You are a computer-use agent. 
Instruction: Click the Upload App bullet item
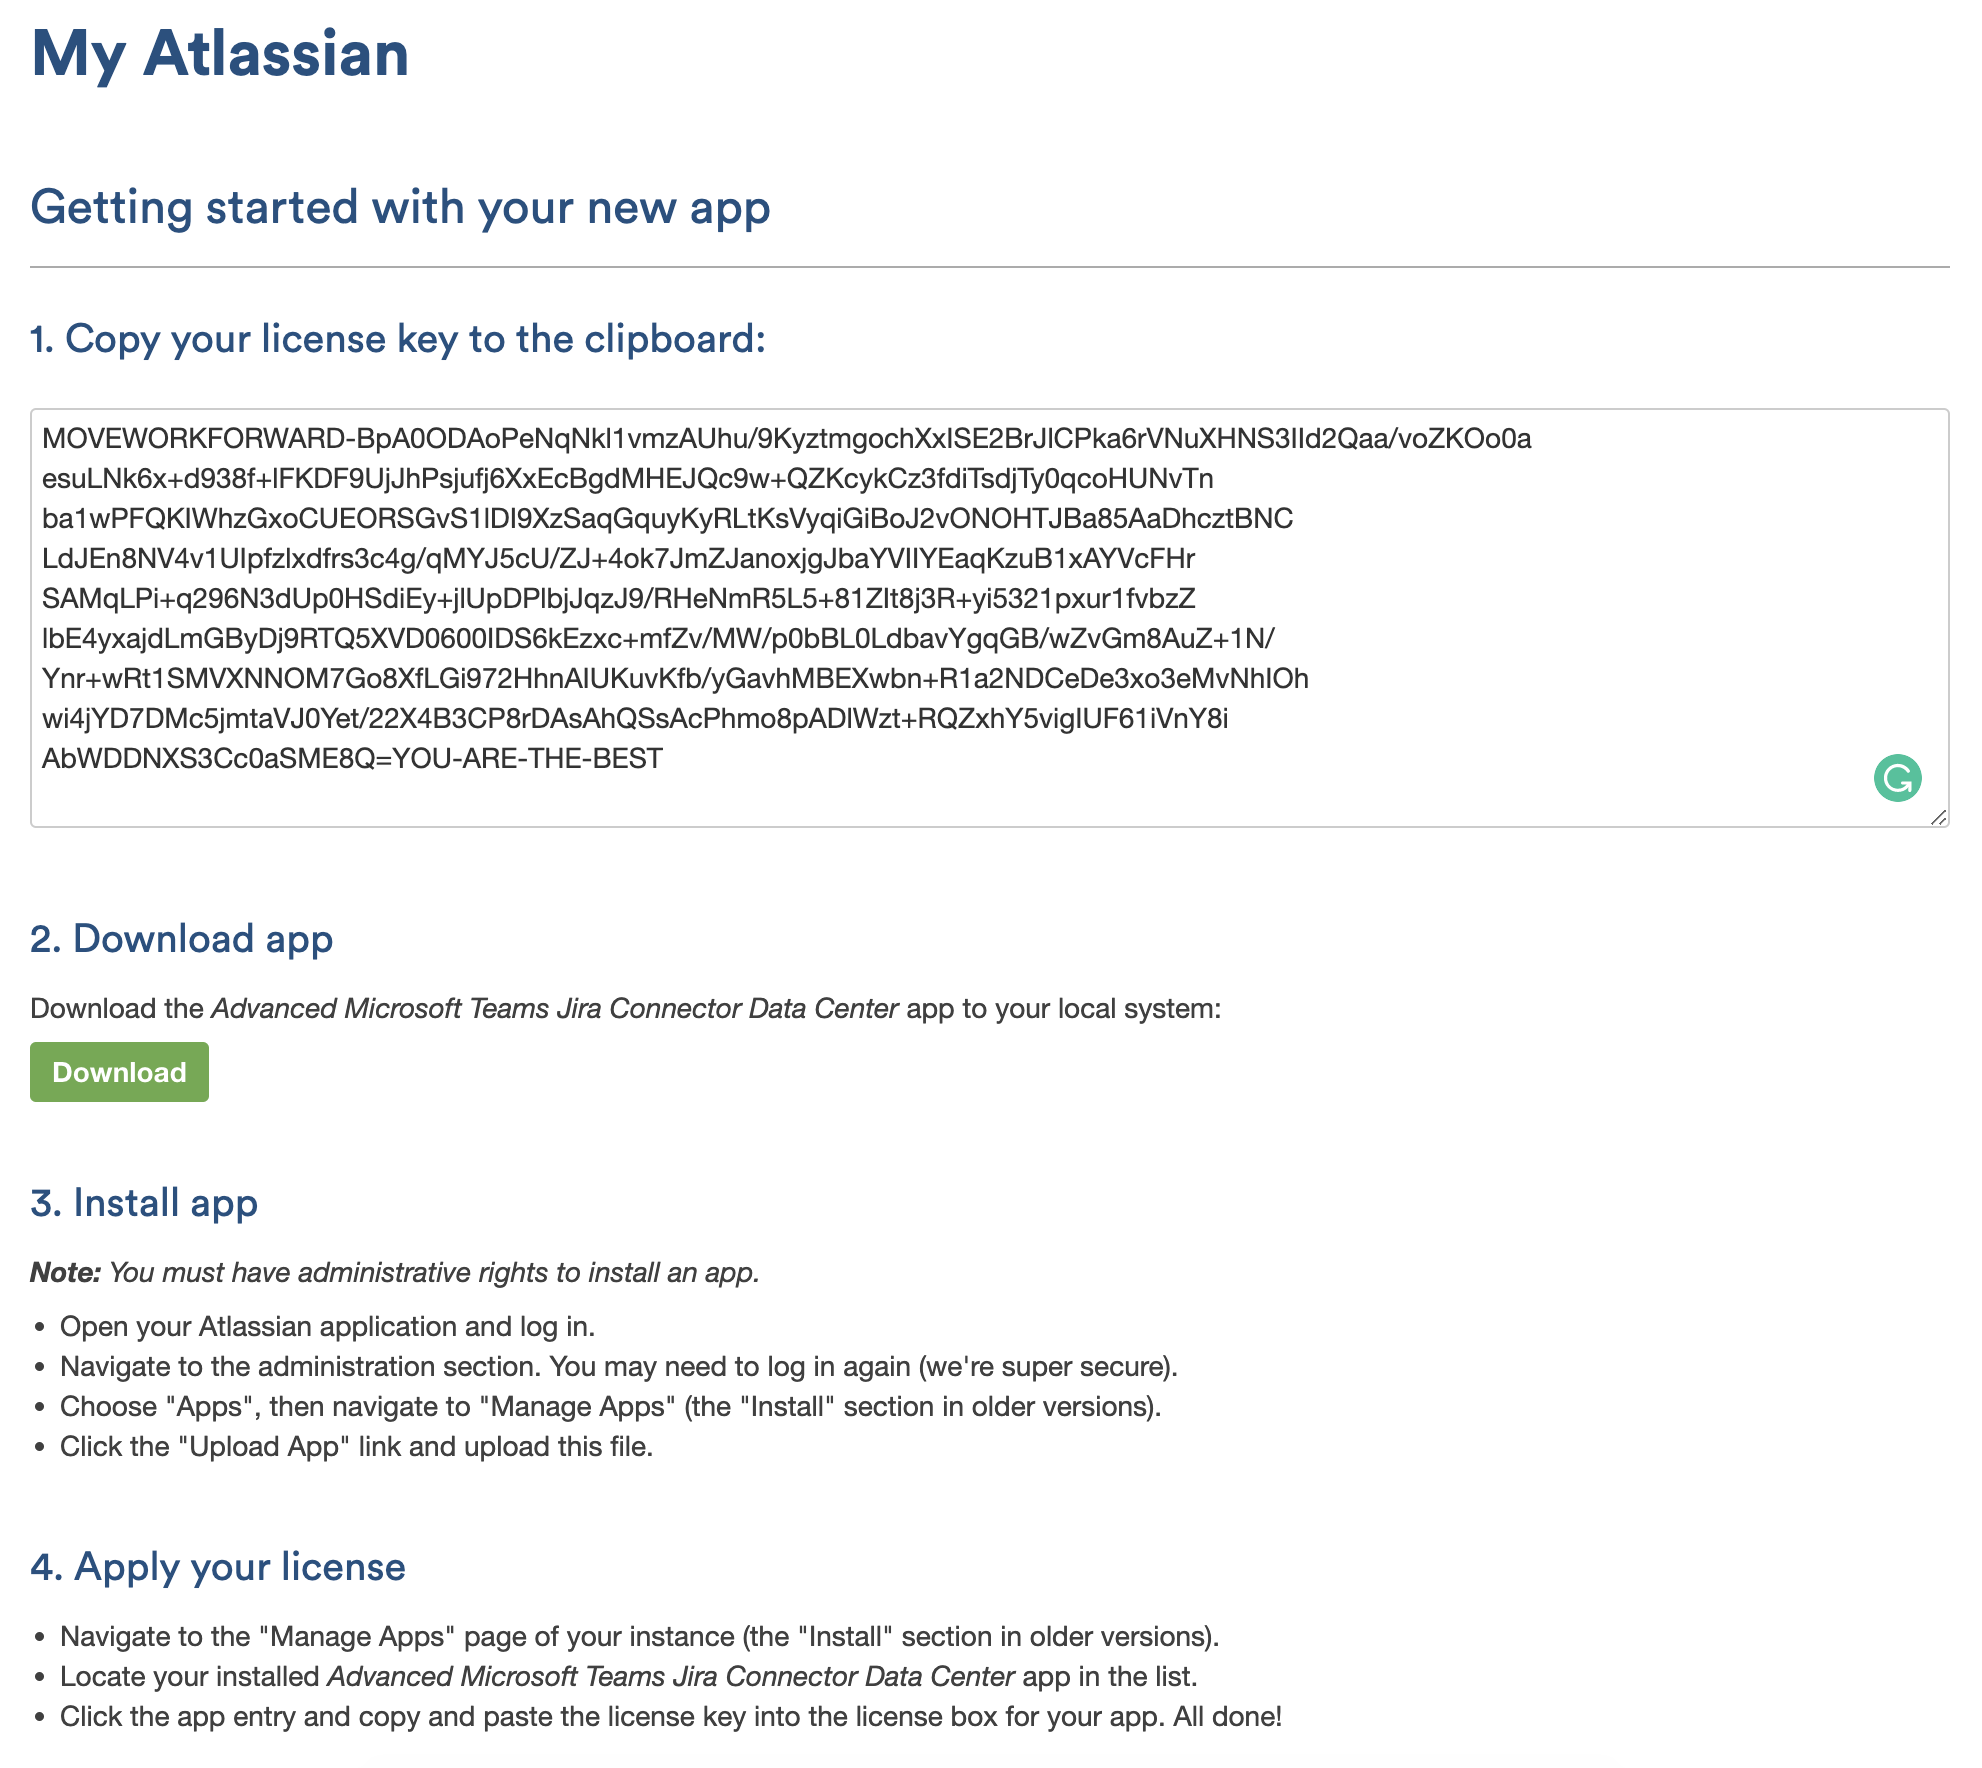pos(355,1446)
